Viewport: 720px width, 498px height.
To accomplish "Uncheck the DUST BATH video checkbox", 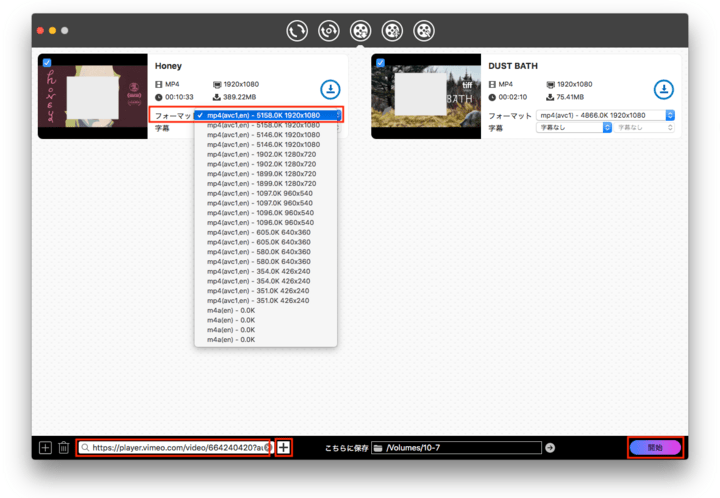I will click(379, 63).
